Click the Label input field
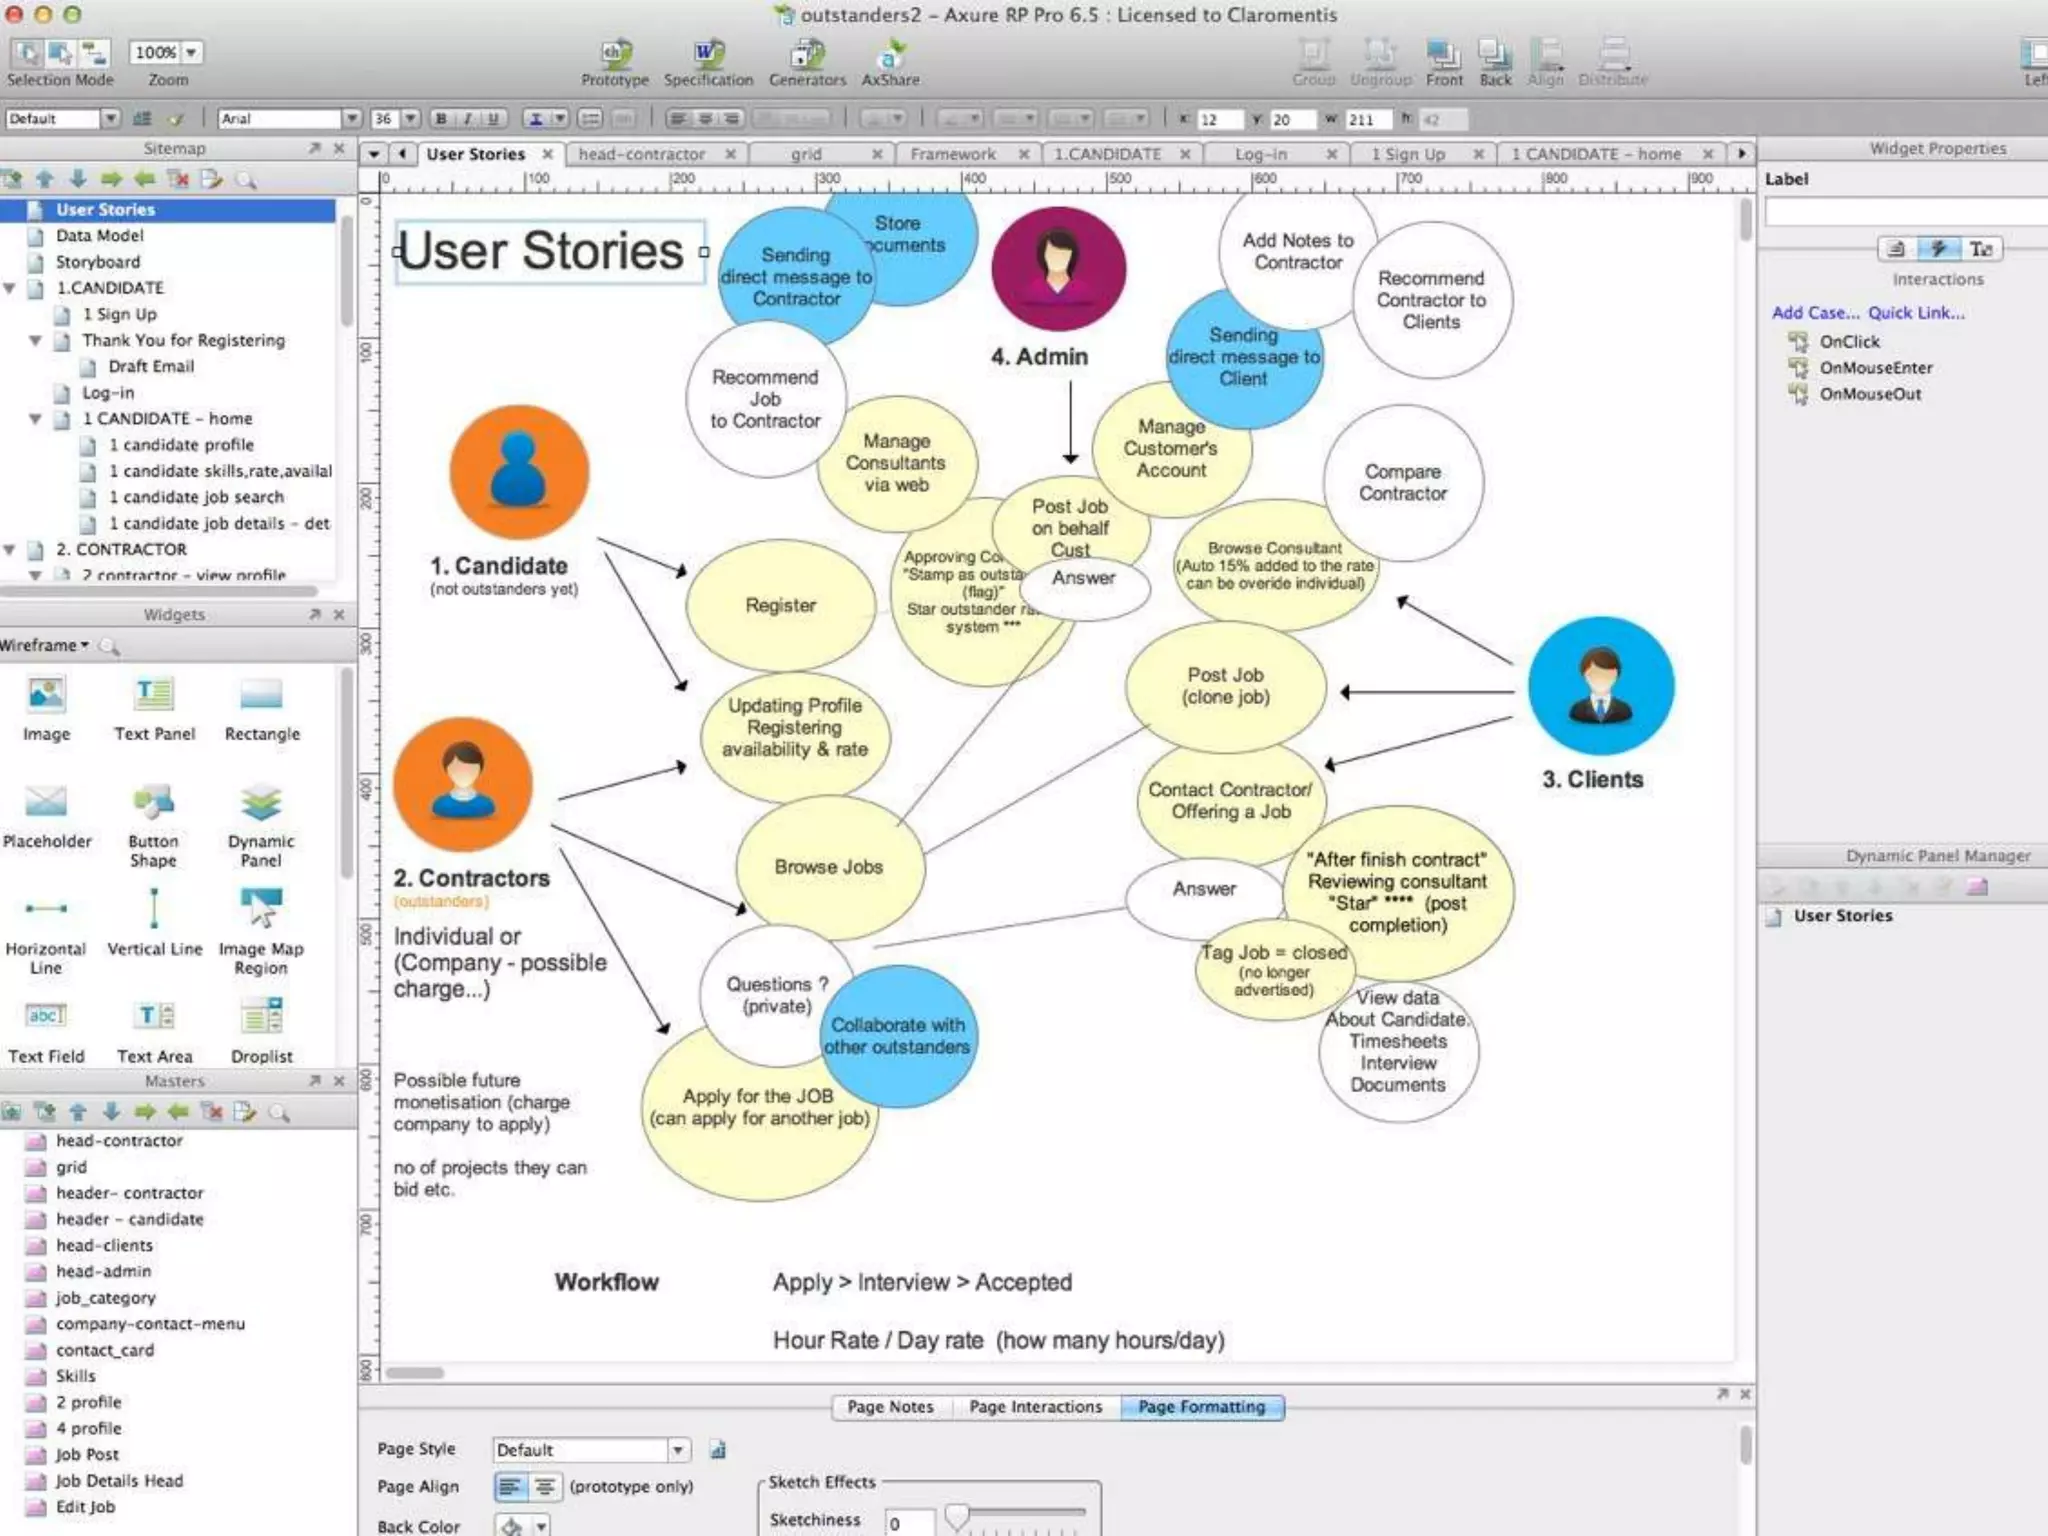 (x=1905, y=211)
